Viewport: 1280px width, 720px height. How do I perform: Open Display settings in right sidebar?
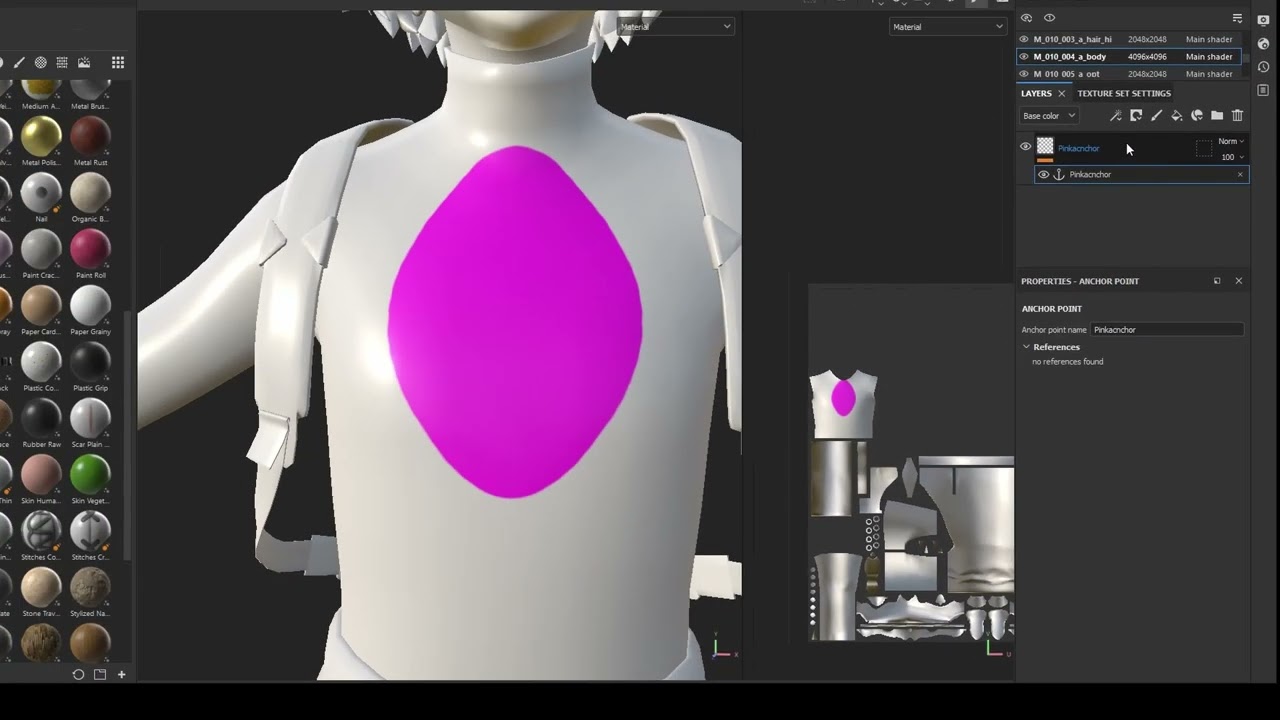tap(1263, 20)
